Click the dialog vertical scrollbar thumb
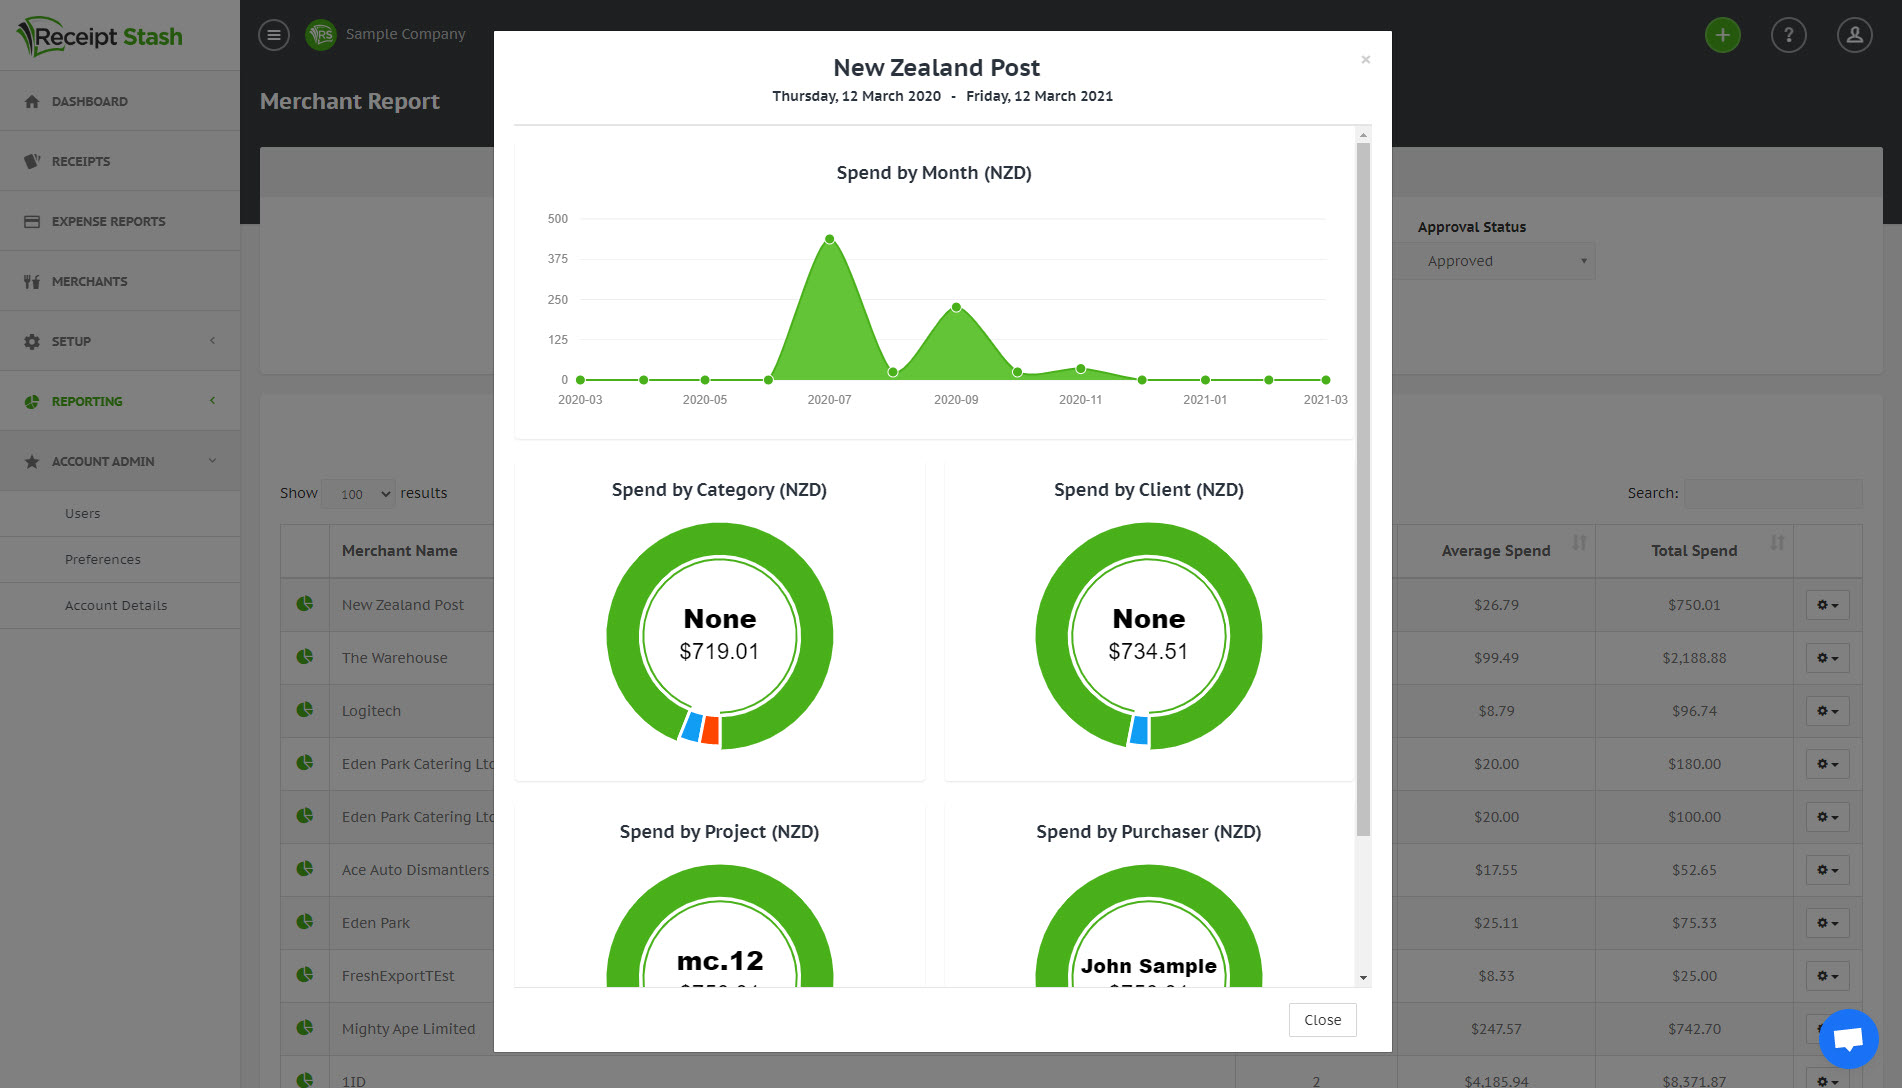Image resolution: width=1902 pixels, height=1088 pixels. pyautogui.click(x=1363, y=489)
